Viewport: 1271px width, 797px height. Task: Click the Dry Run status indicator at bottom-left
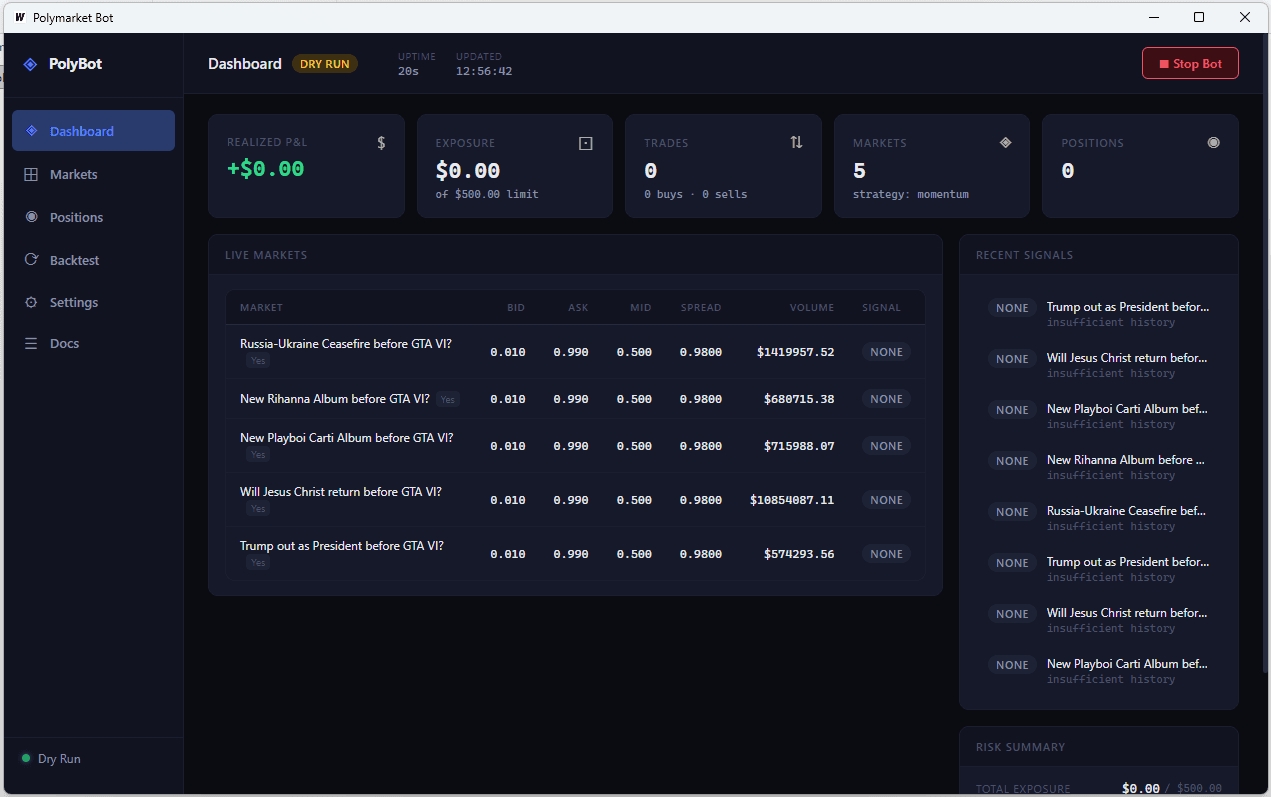[x=51, y=759]
